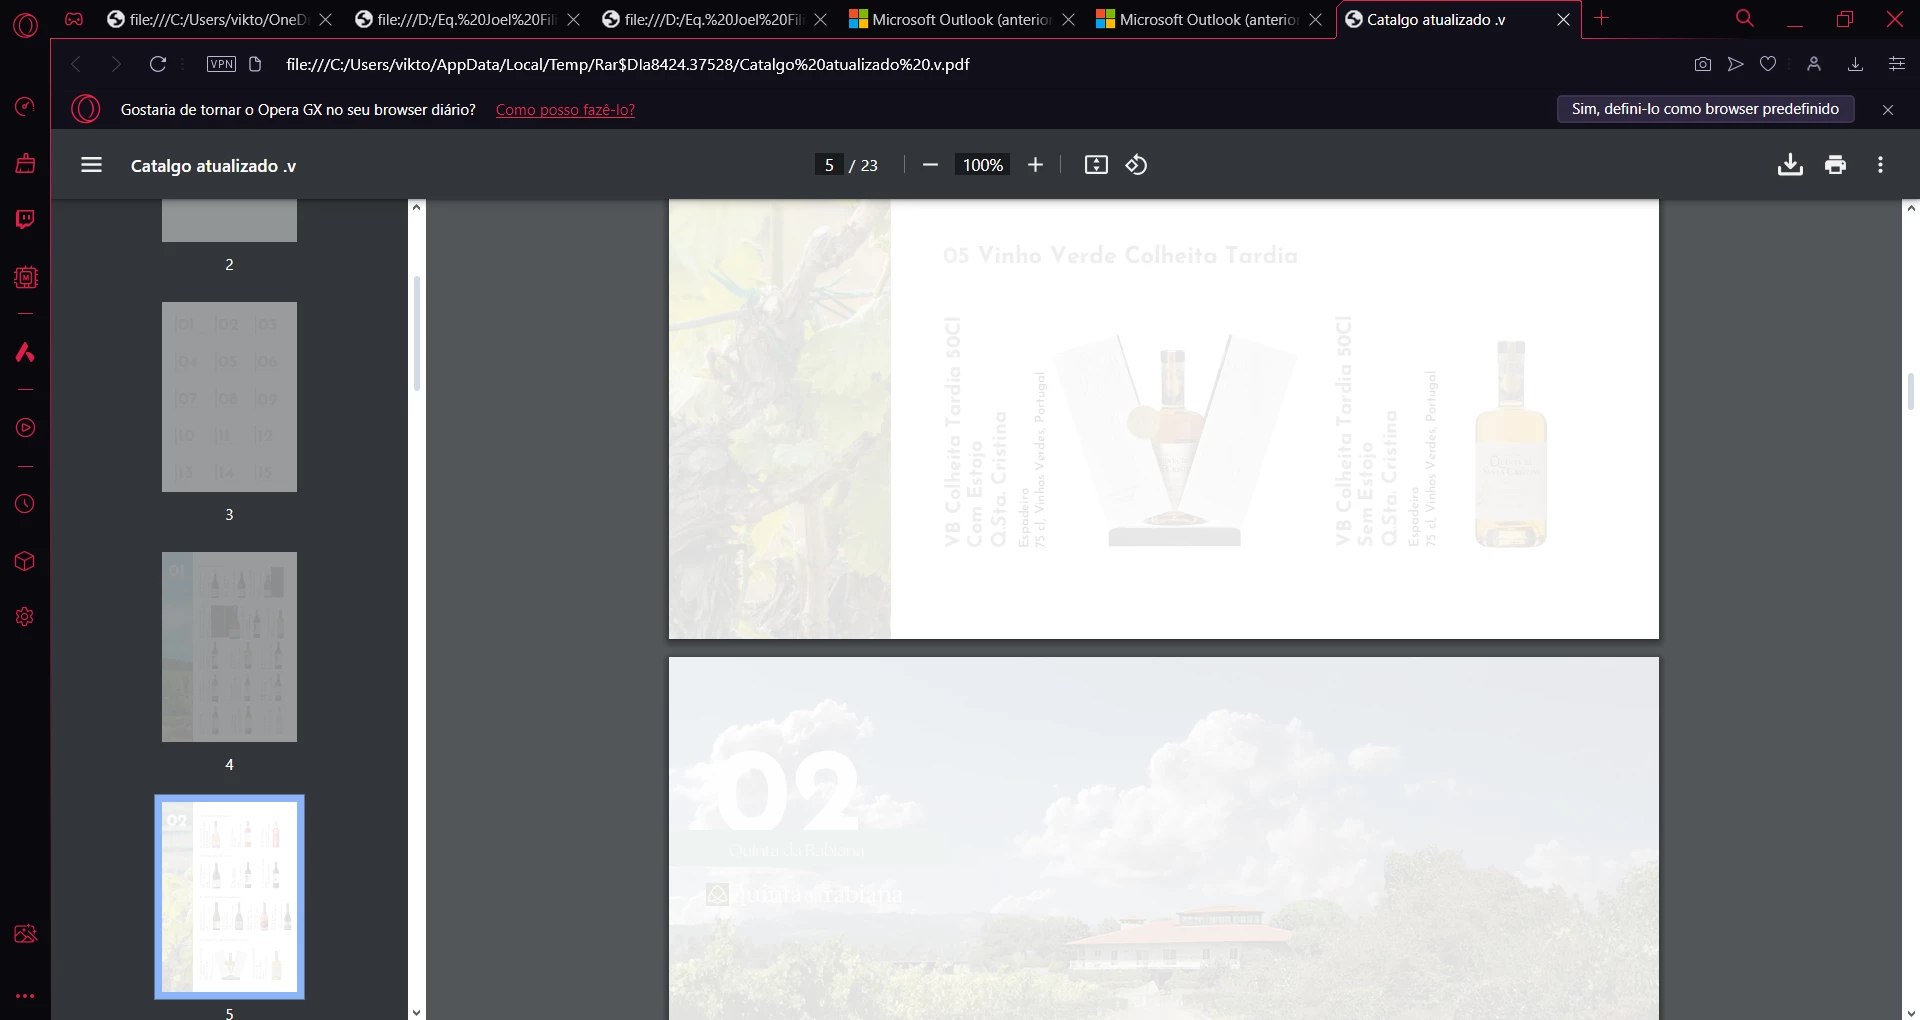The width and height of the screenshot is (1920, 1020).
Task: Open Aria AI sidebar icon
Action: [x=25, y=352]
